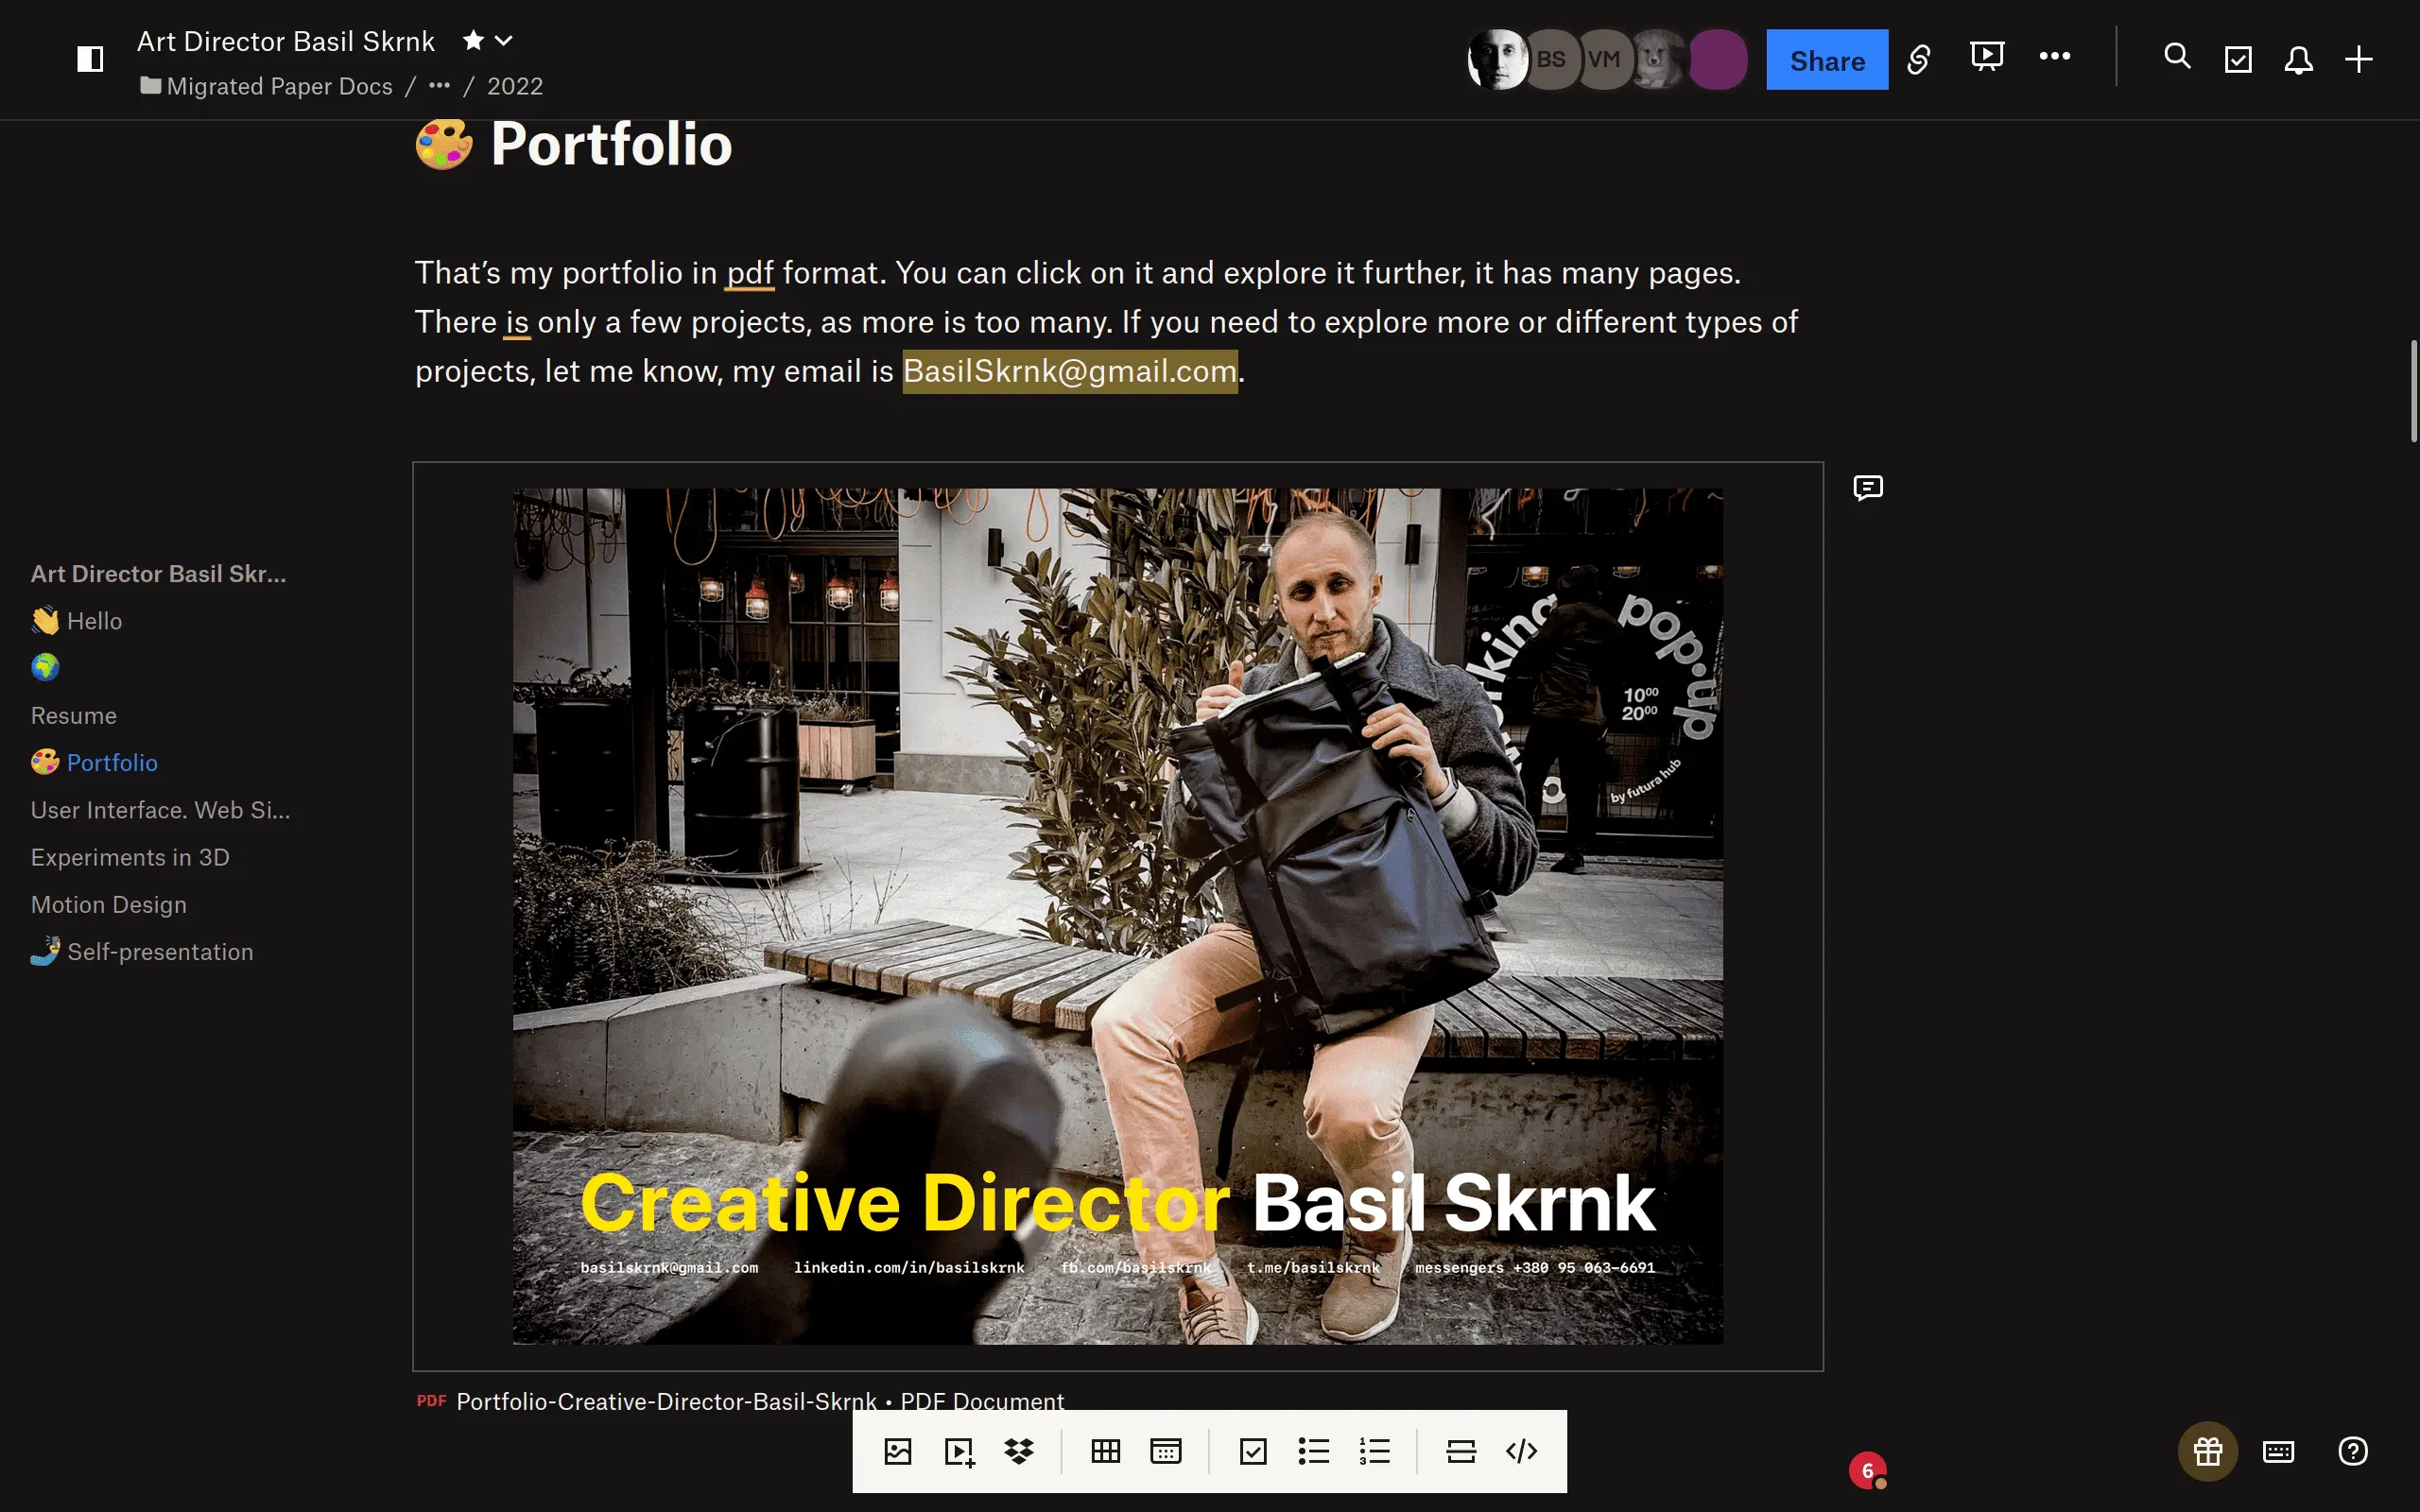The image size is (2420, 1512).
Task: Open the Portfolio PDF cover thumbnail
Action: coord(1117,916)
